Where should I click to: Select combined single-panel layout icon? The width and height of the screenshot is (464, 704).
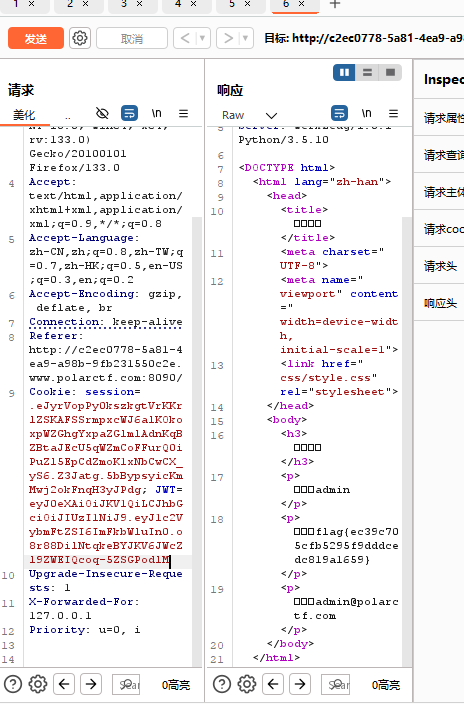coord(390,72)
